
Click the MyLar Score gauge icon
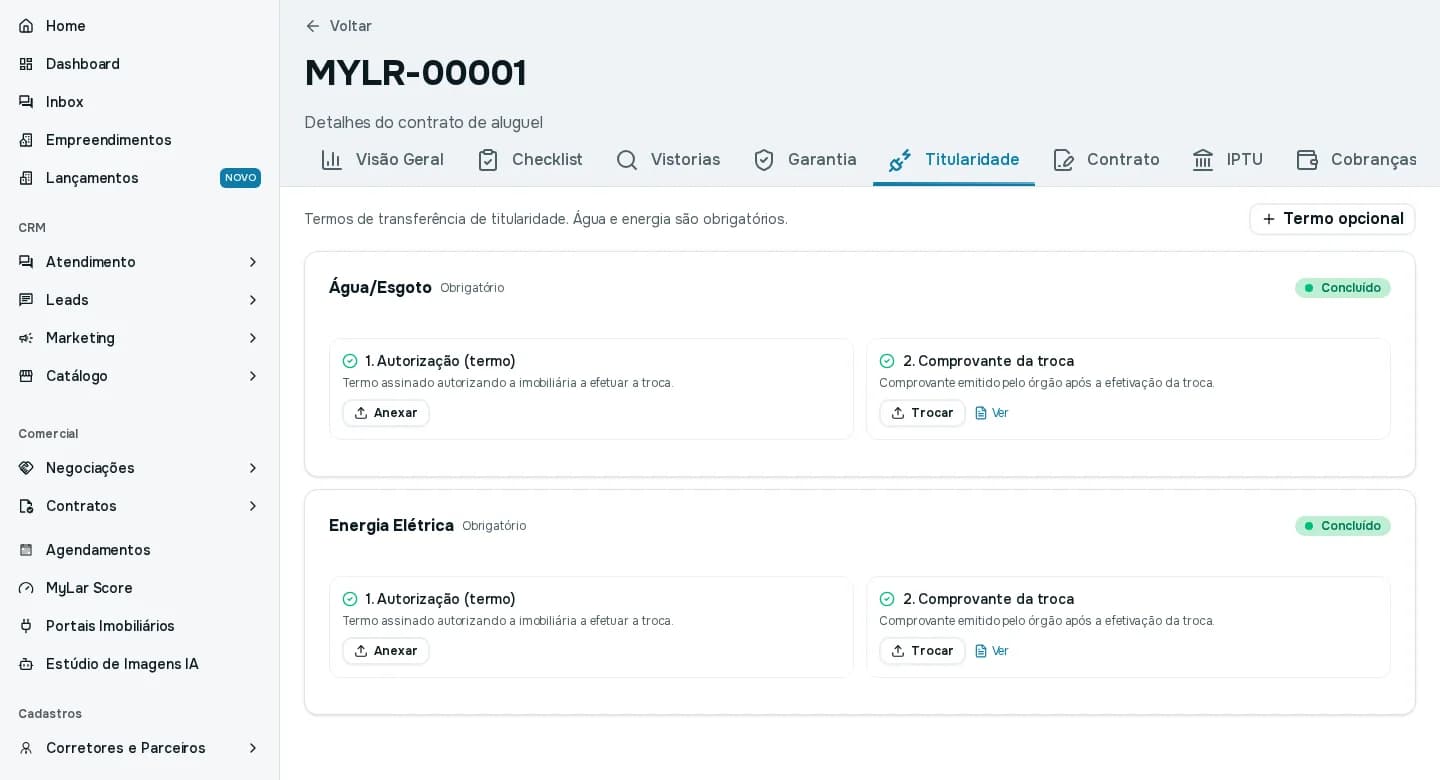point(26,588)
